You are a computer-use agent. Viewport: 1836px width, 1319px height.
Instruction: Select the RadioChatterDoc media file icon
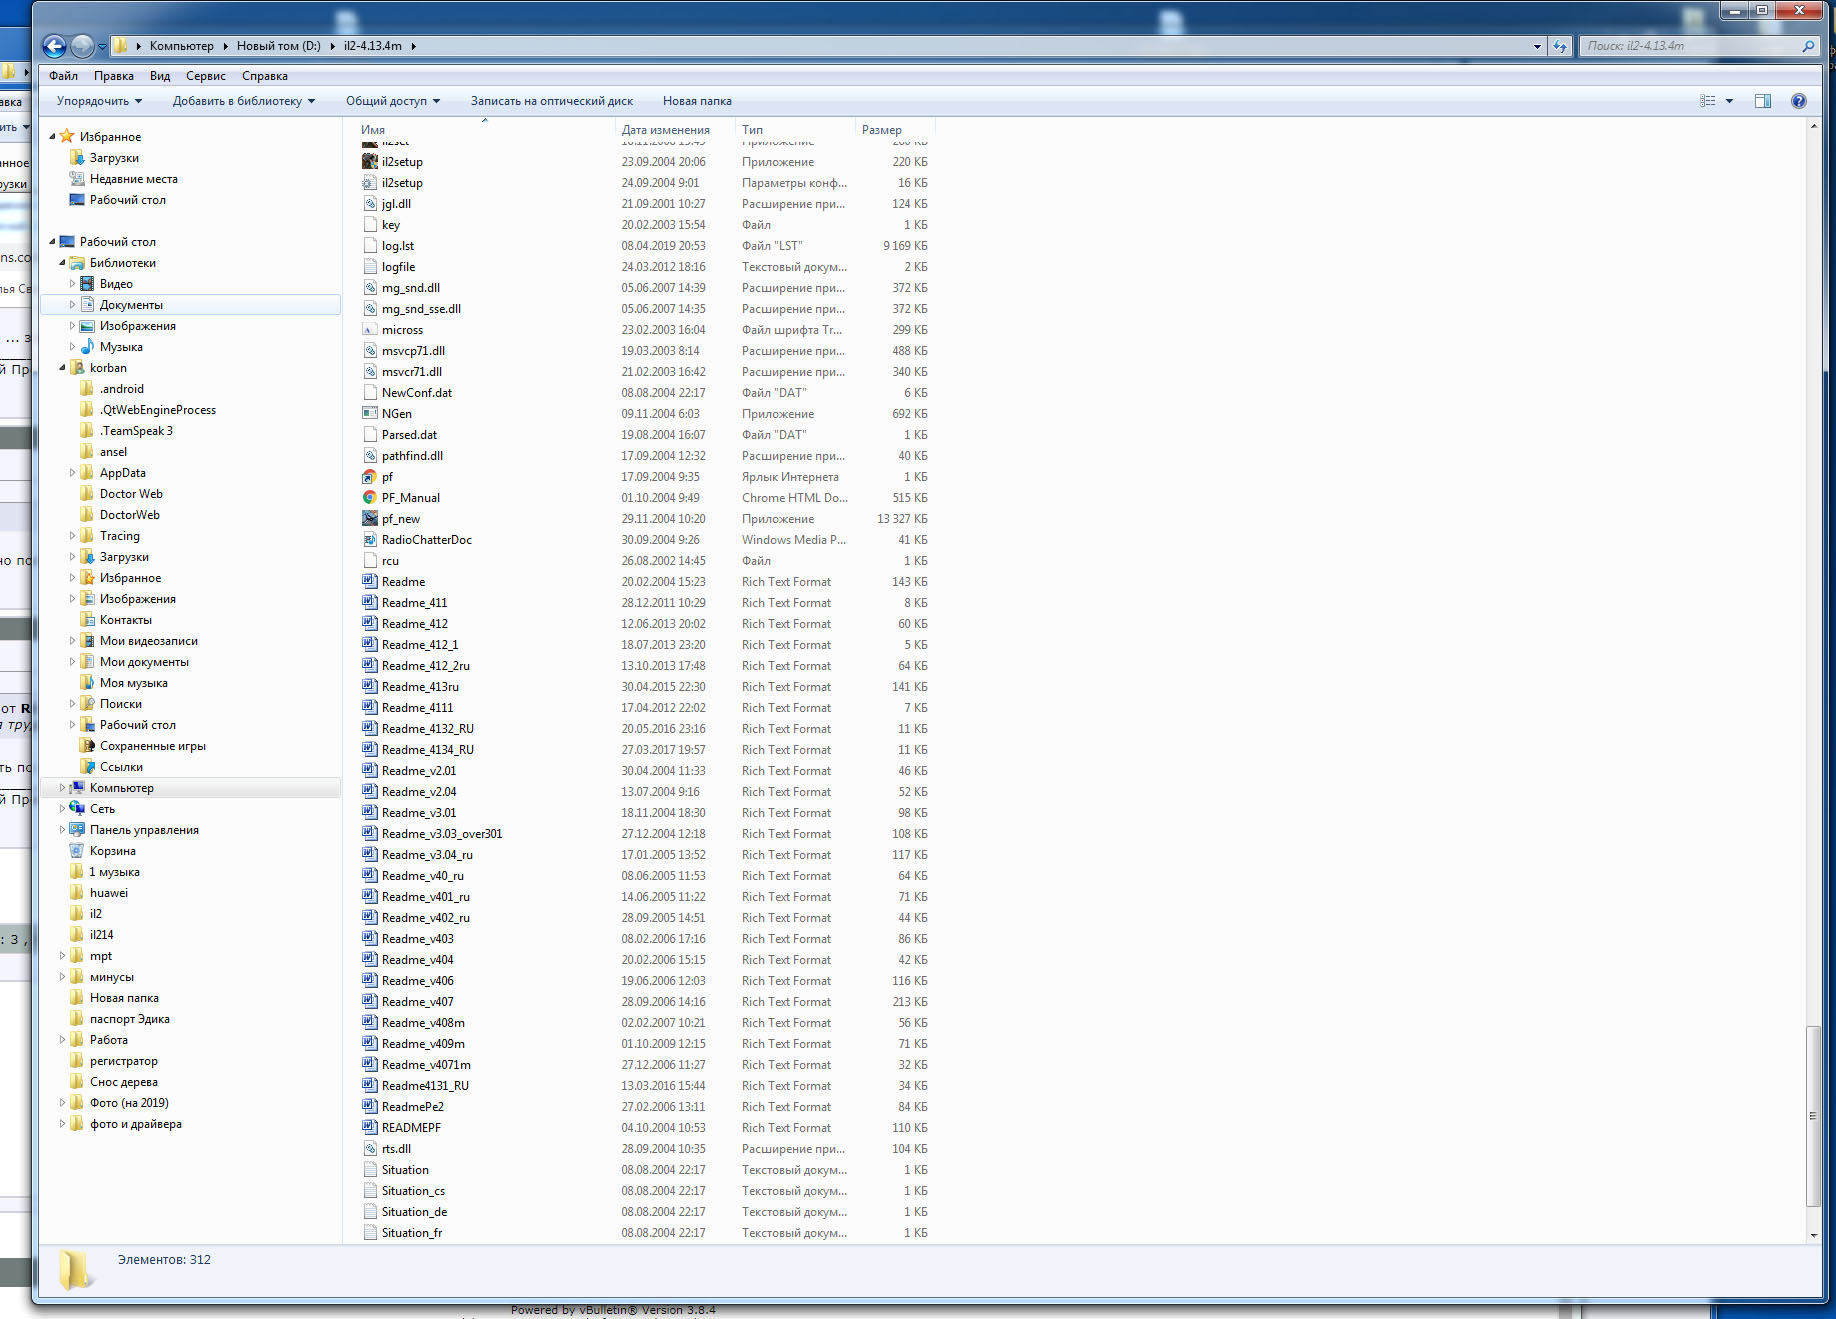pyautogui.click(x=370, y=540)
